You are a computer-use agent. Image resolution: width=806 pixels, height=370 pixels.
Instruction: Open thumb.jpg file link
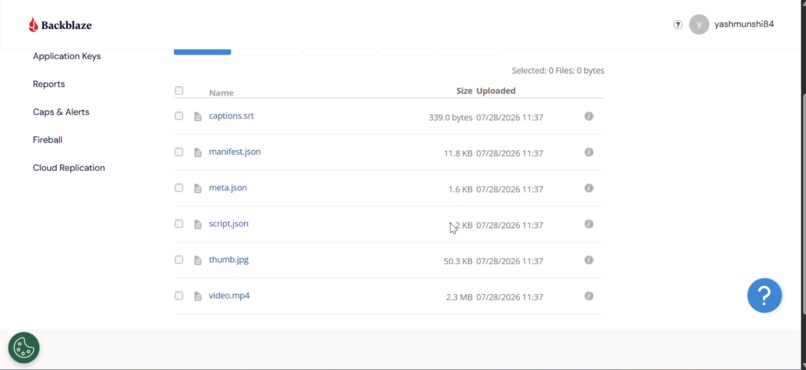click(229, 260)
